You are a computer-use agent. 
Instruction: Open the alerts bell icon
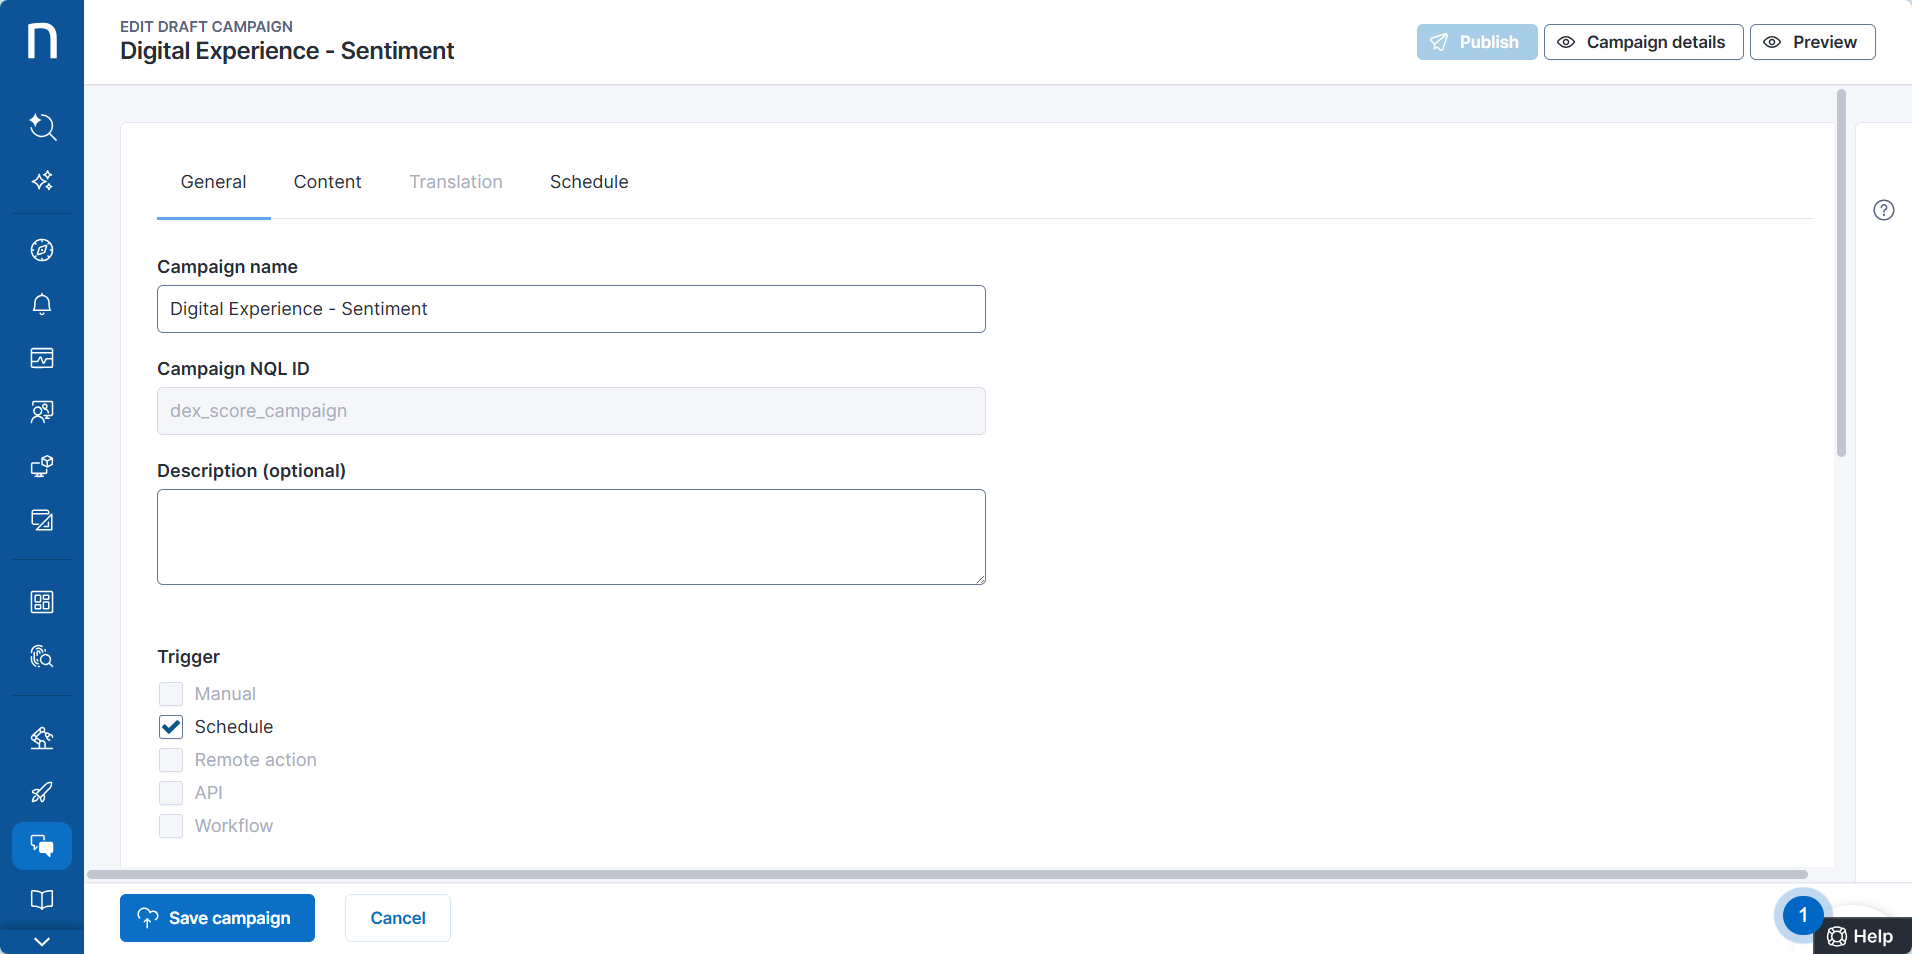42,304
